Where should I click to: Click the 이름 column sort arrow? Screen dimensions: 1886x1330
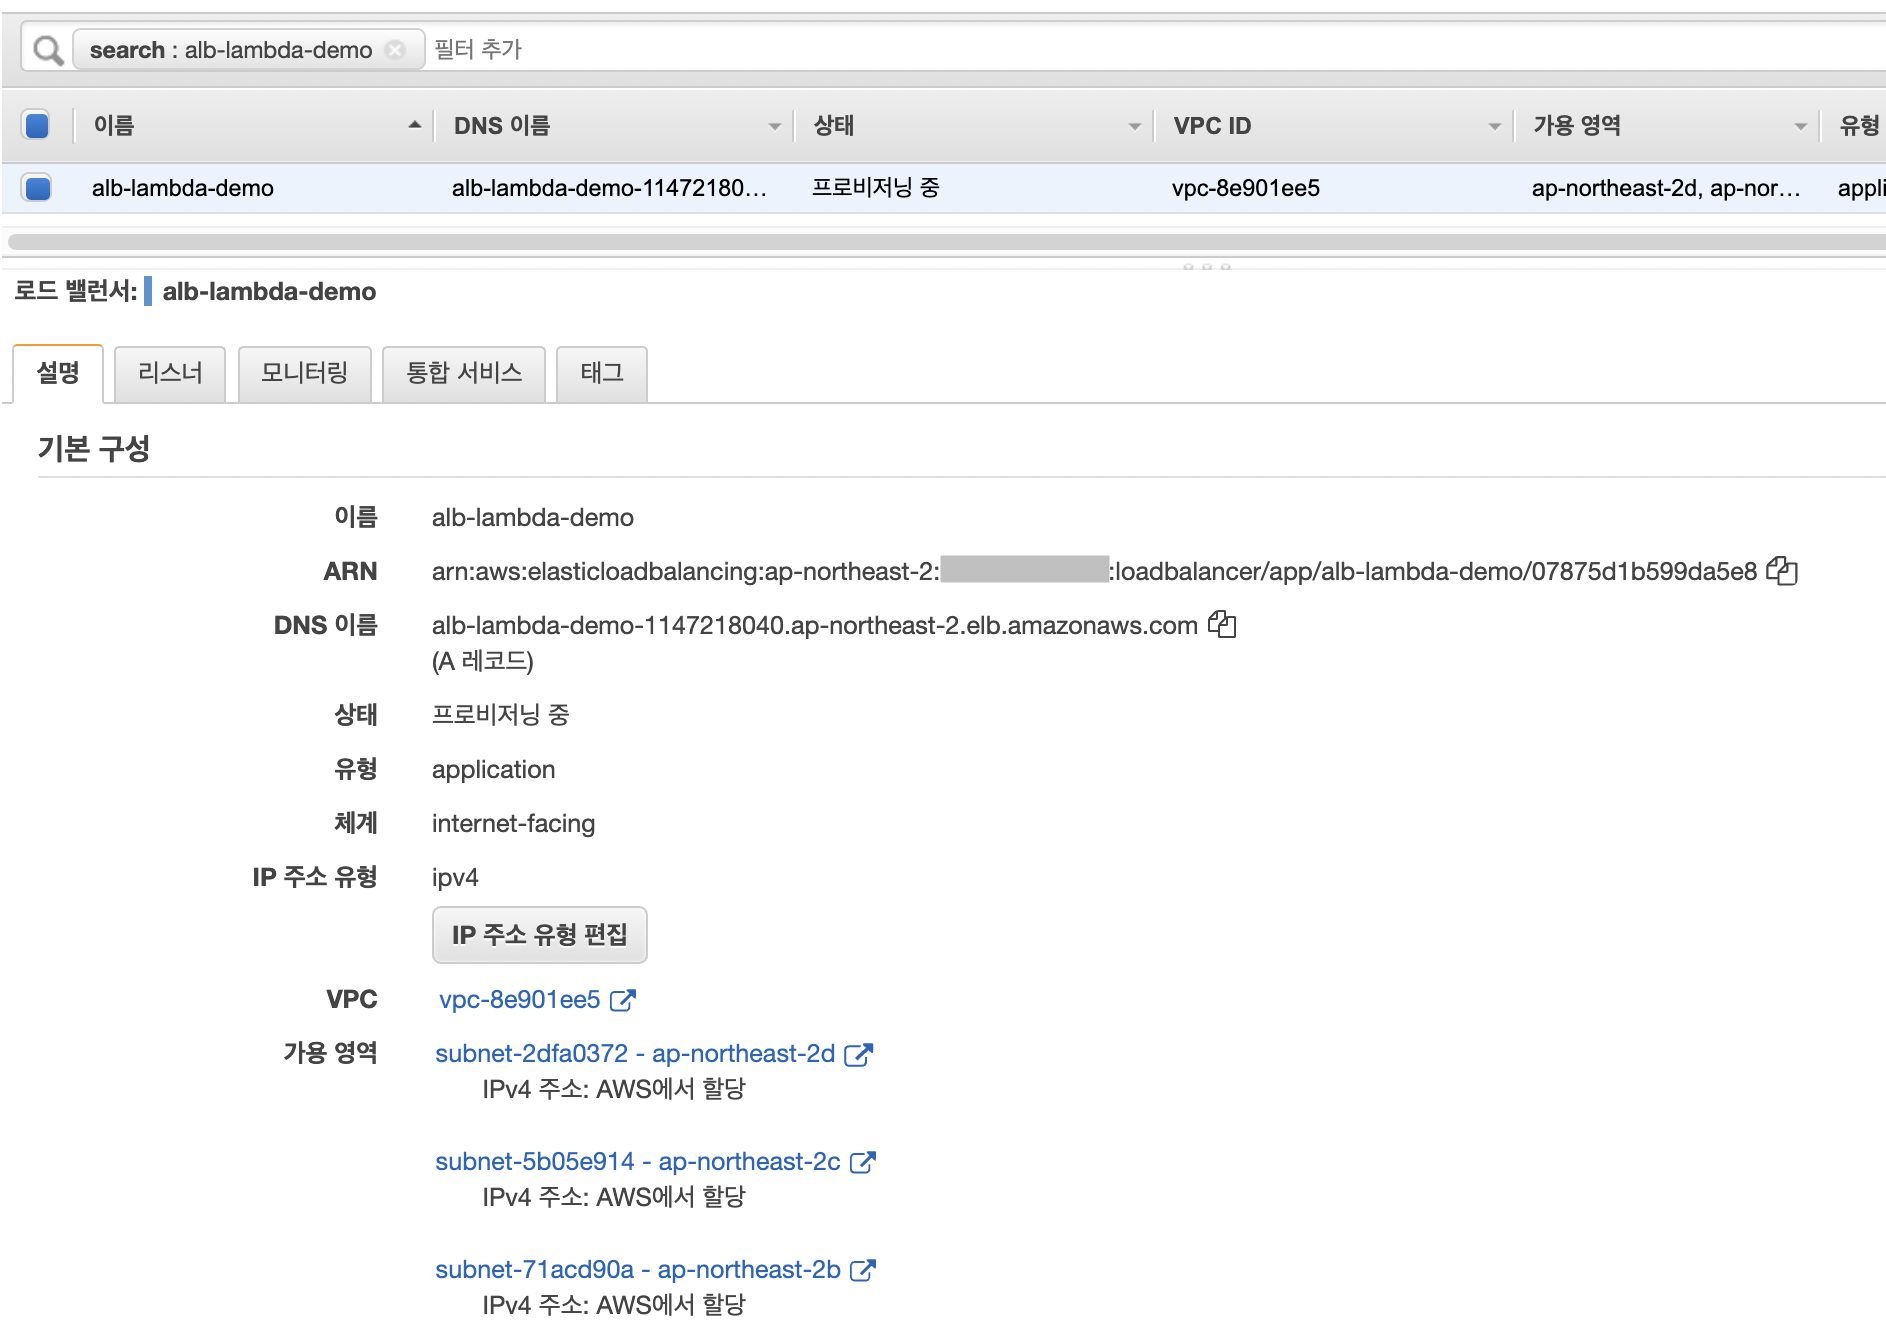[413, 126]
